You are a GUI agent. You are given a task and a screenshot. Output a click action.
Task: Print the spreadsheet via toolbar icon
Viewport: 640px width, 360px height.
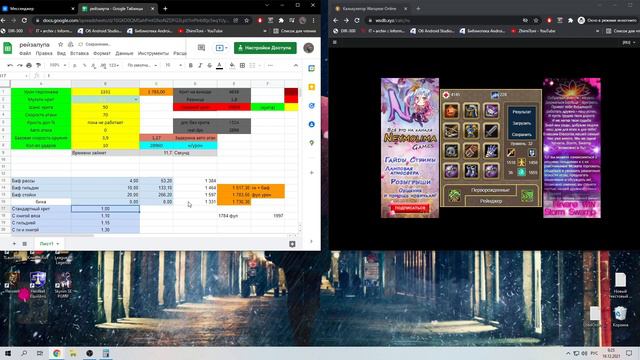point(29,65)
